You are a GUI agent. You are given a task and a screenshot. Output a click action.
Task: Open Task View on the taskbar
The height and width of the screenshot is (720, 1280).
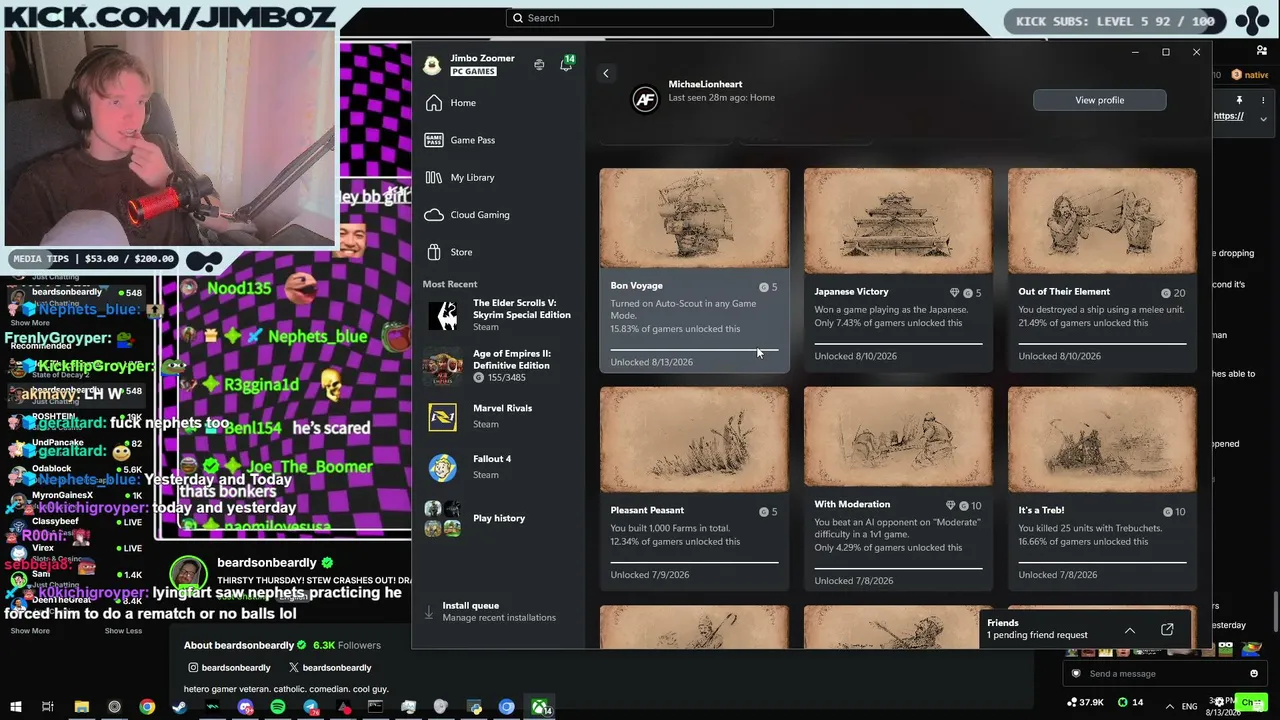tap(47, 707)
